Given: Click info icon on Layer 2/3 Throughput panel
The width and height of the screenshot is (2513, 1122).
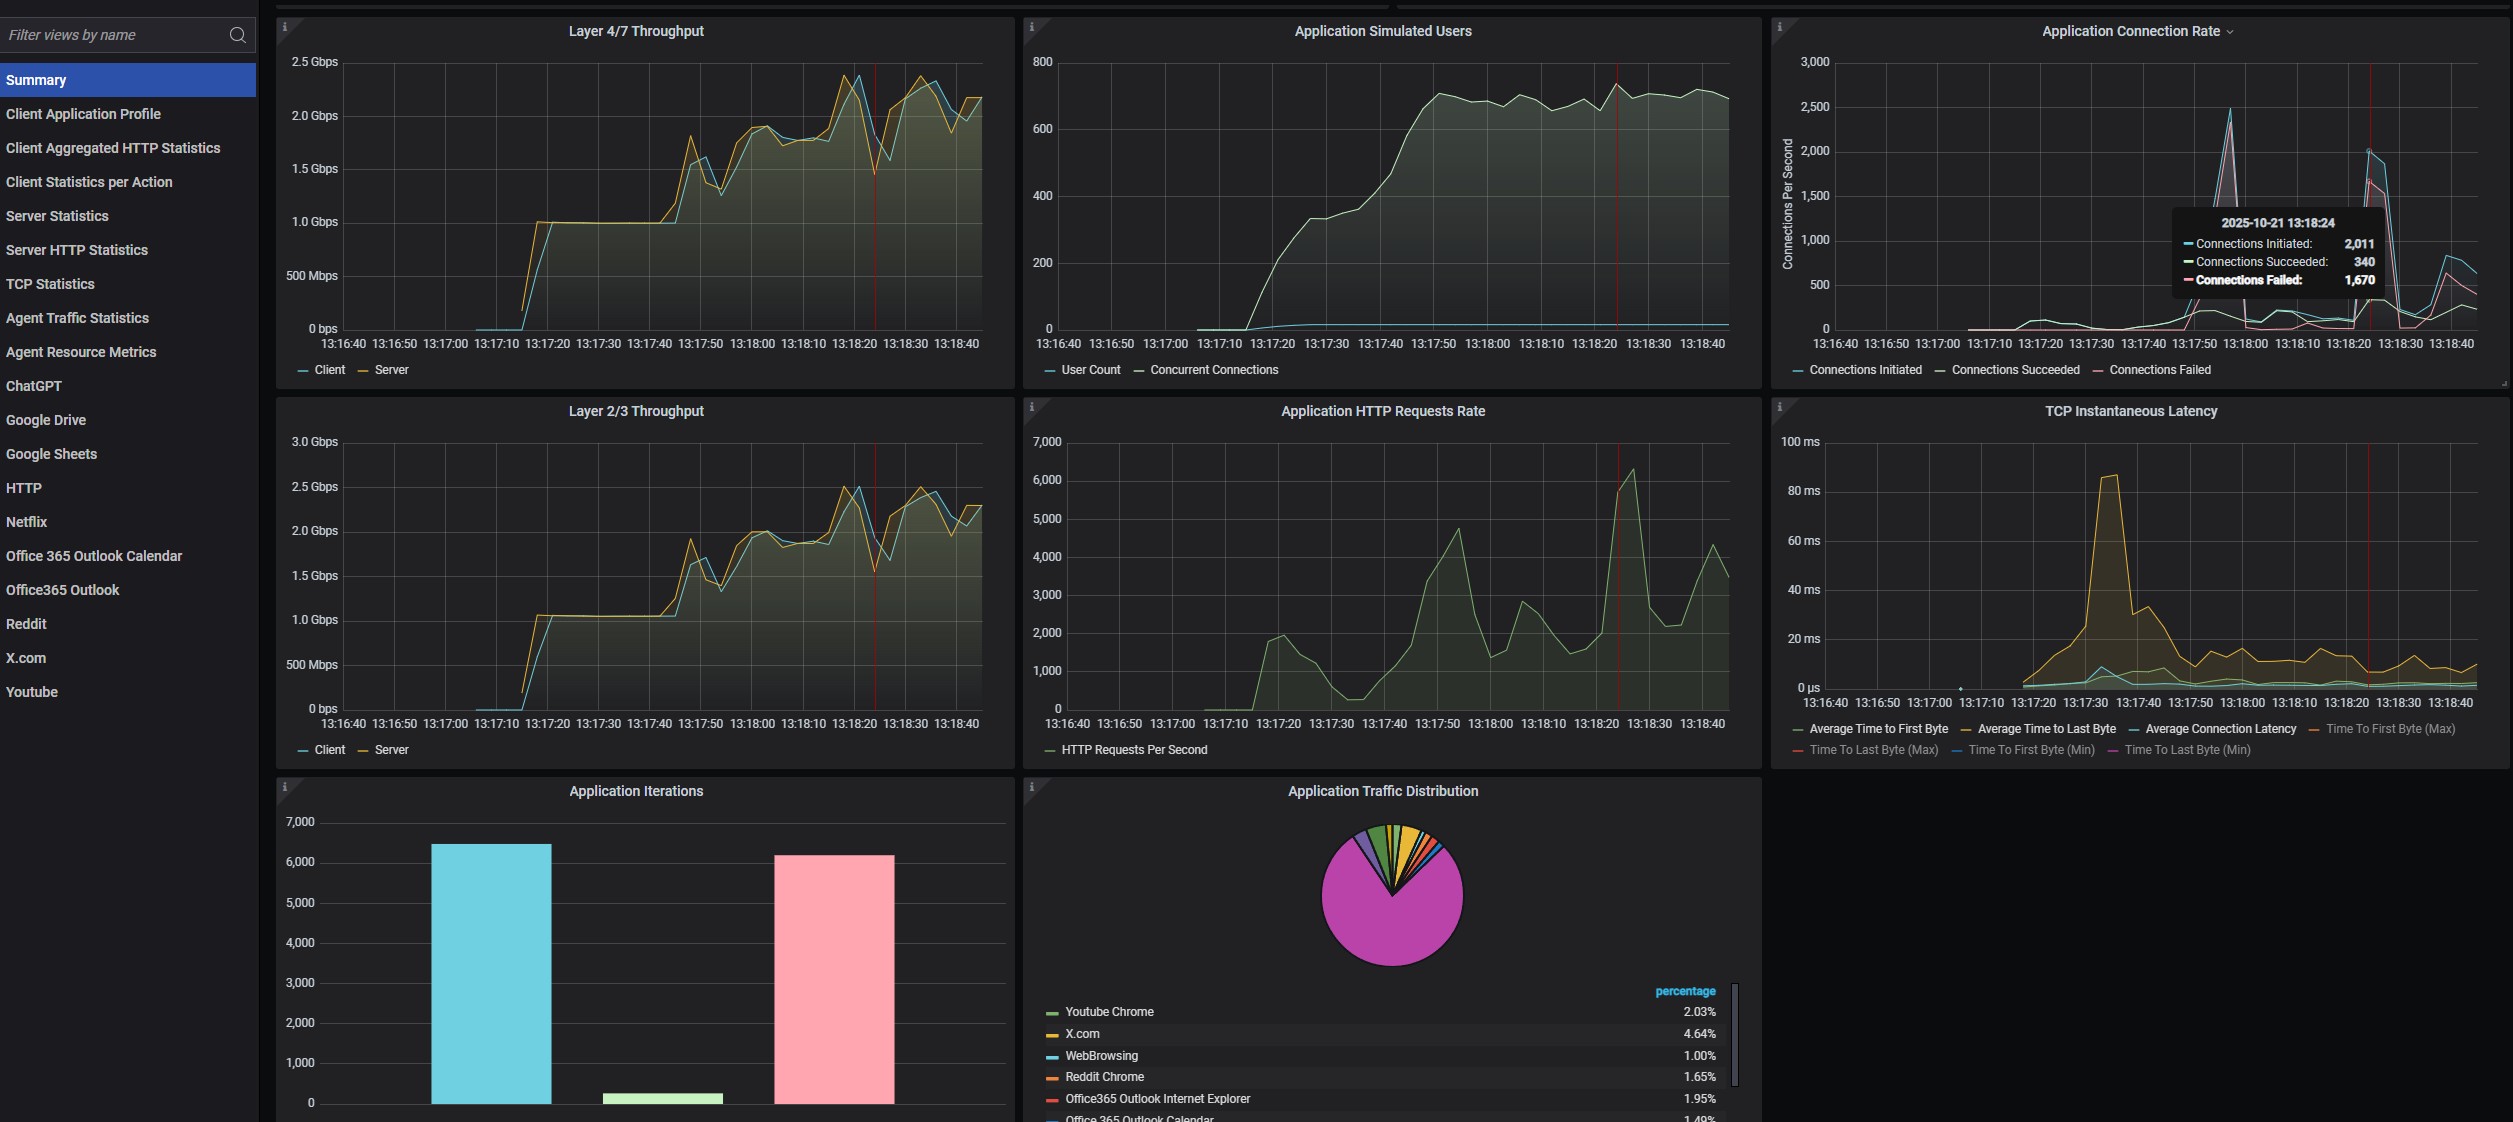Looking at the screenshot, I should click(x=285, y=407).
